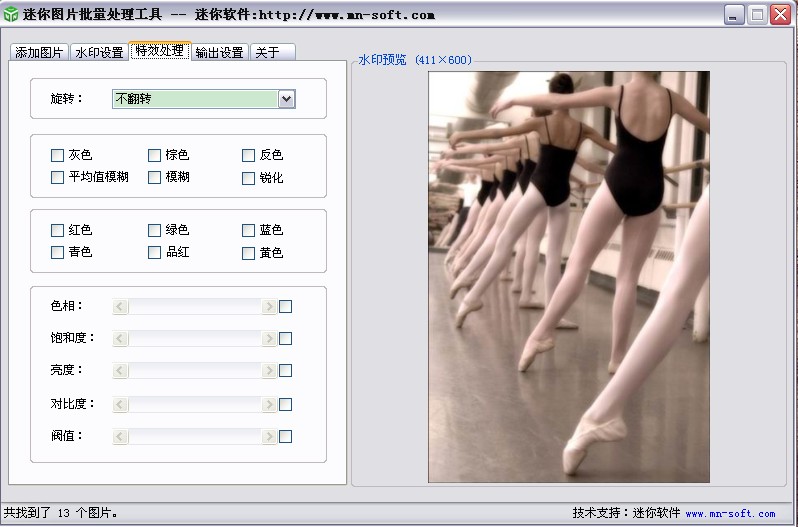
Task: Click the 技术支持：迷你软件 status text
Action: (x=626, y=513)
